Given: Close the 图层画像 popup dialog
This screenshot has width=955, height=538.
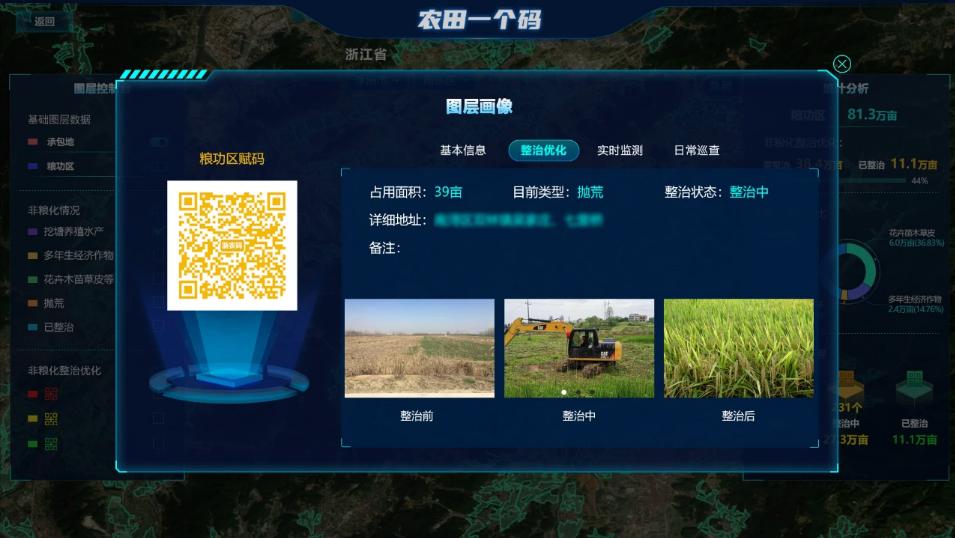Looking at the screenshot, I should 842,64.
